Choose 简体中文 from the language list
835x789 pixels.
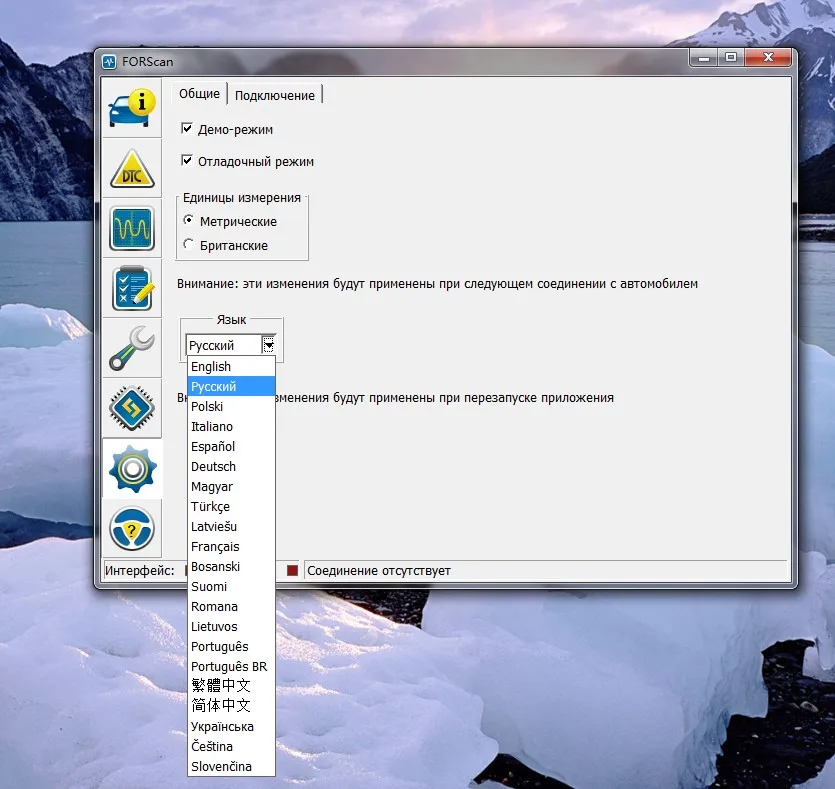231,706
